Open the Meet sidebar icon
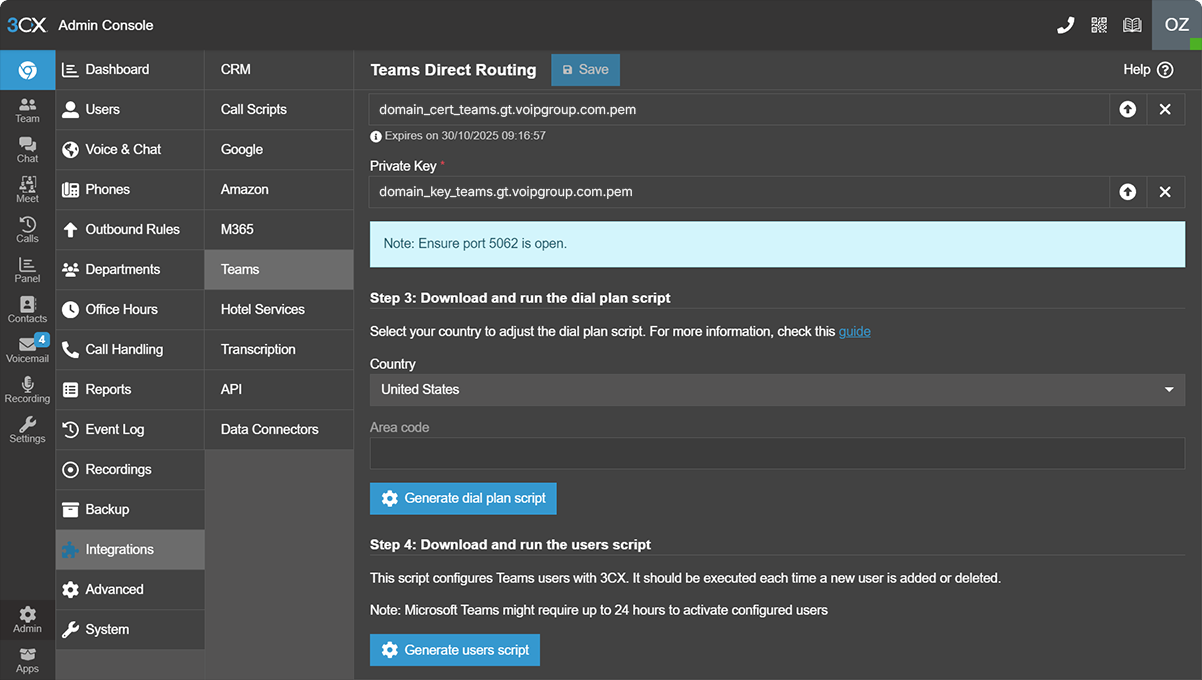 coord(27,189)
